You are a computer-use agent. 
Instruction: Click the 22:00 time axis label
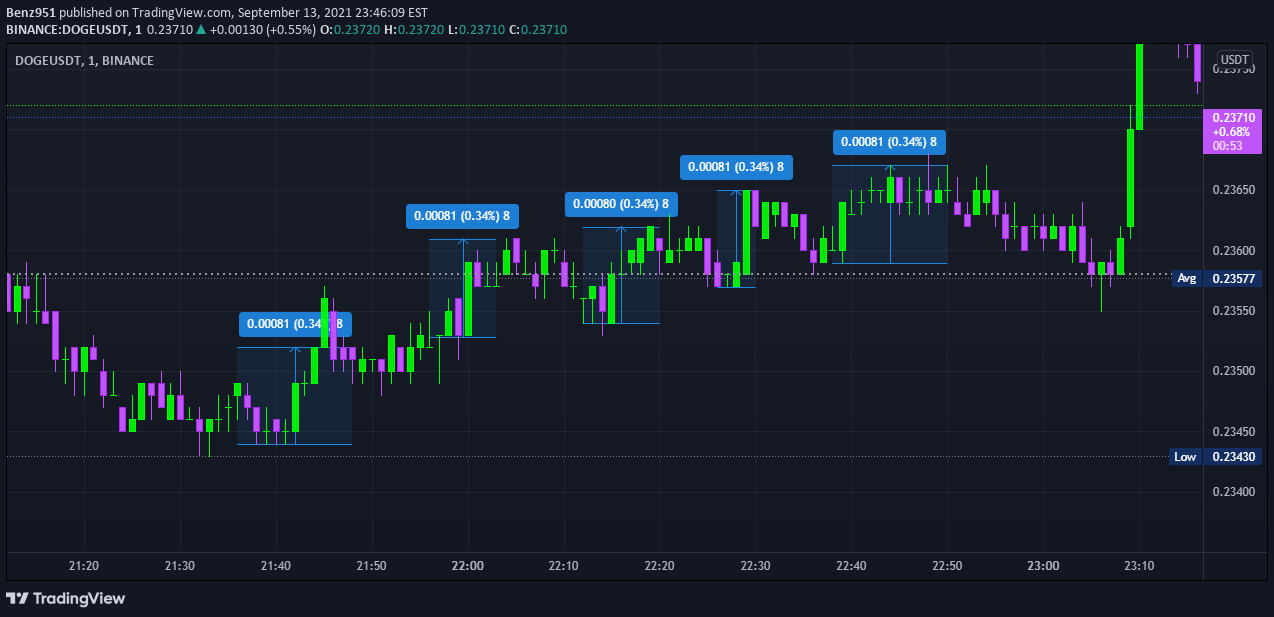click(467, 566)
